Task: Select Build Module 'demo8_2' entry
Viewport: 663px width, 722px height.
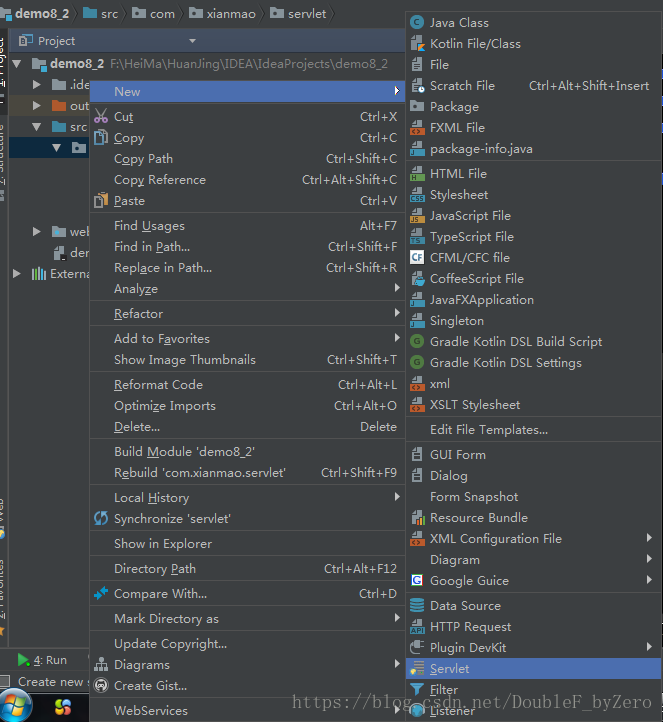Action: [247, 451]
